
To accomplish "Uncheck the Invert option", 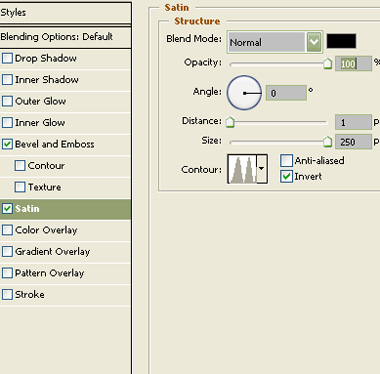I will click(286, 176).
